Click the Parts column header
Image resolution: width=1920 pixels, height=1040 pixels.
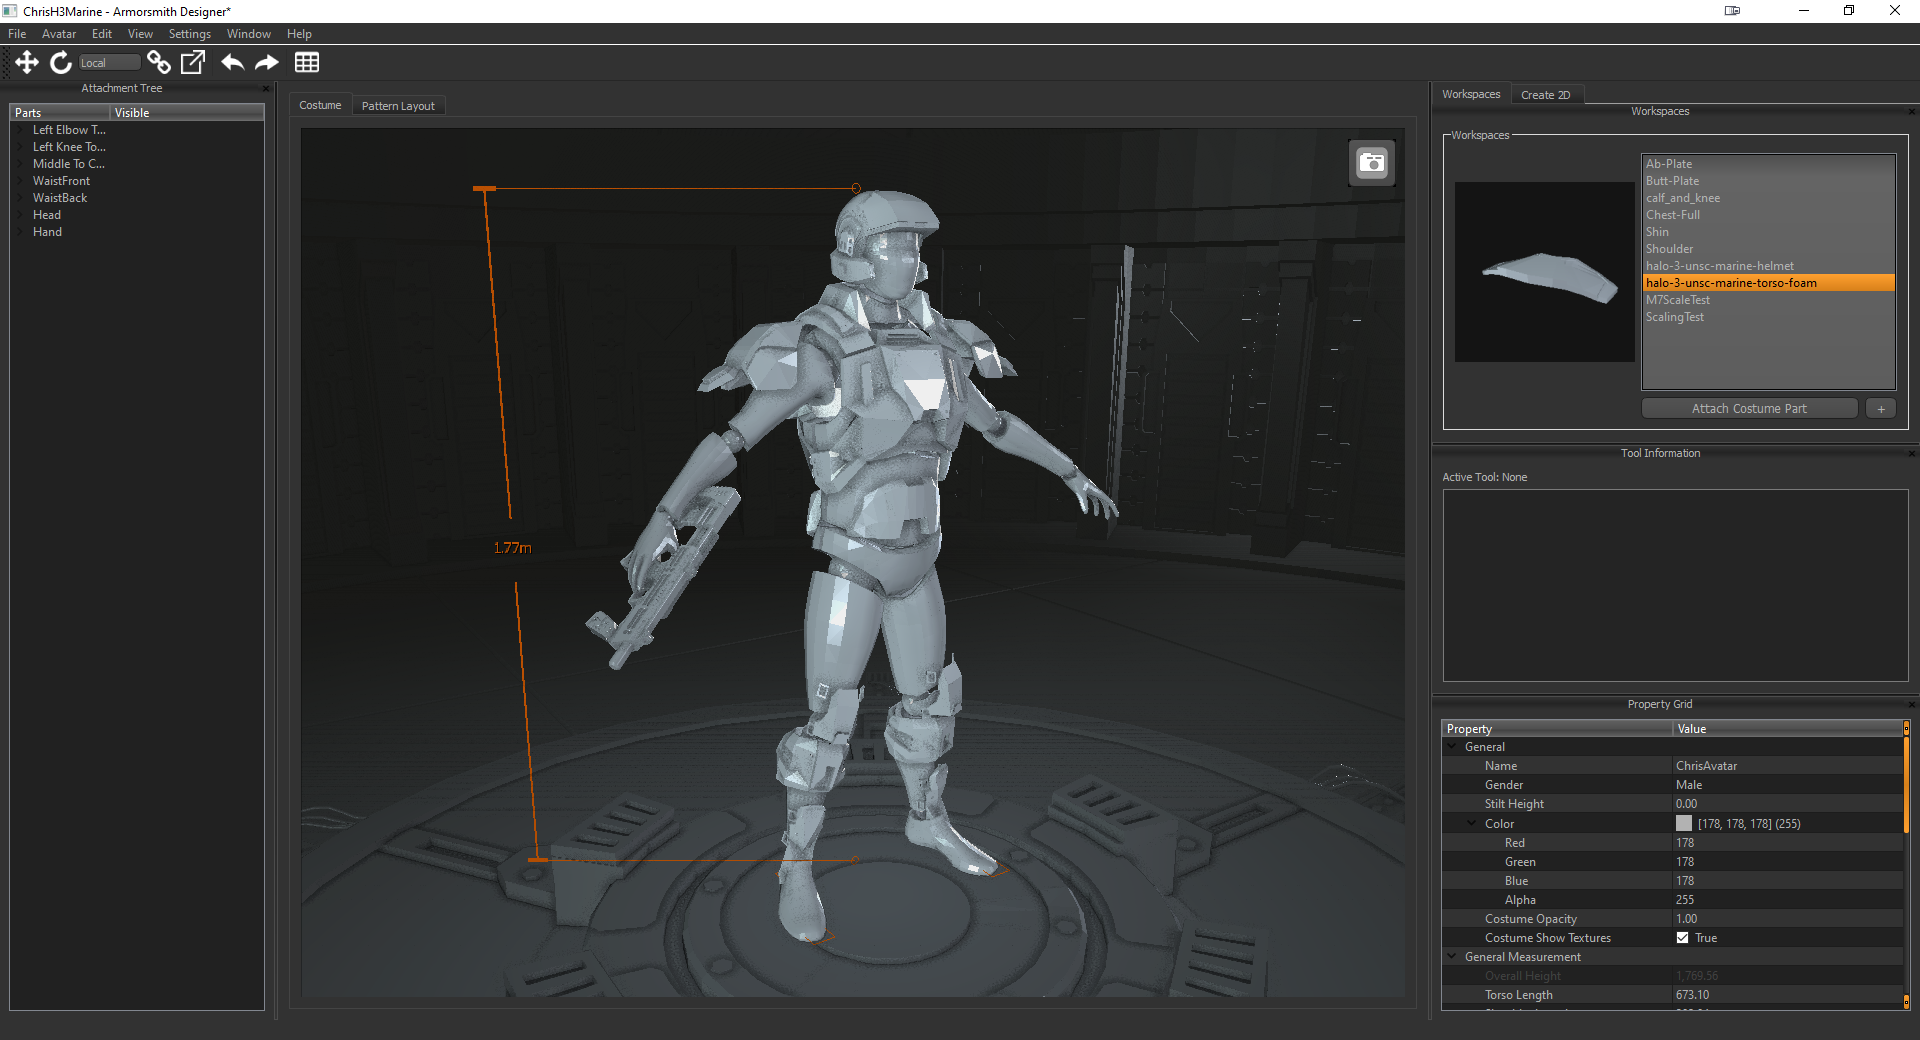pos(60,113)
